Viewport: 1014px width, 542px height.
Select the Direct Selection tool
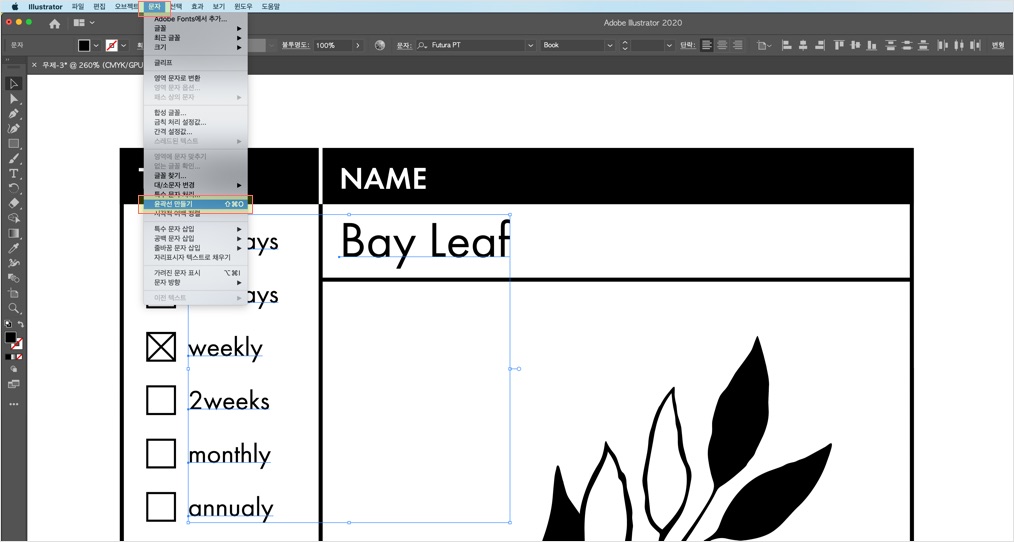[x=14, y=98]
